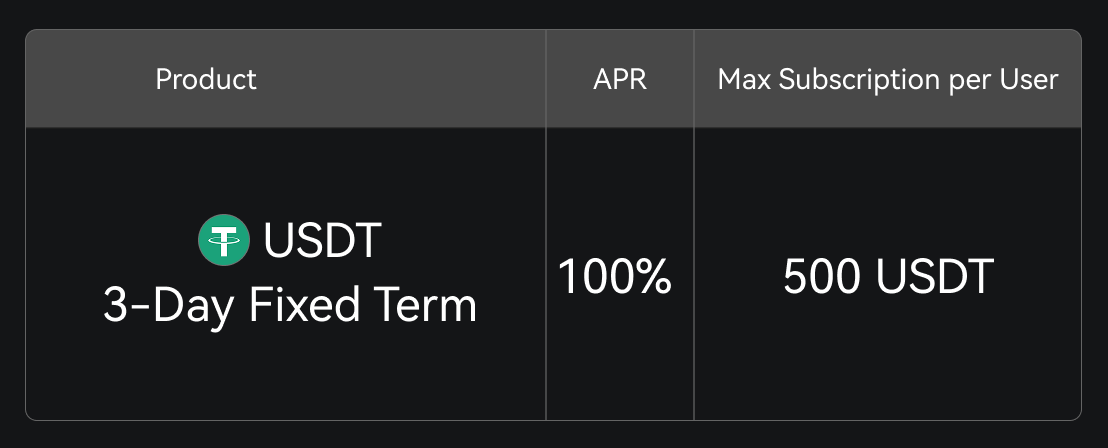Click the Max Subscription per User header

(x=888, y=79)
